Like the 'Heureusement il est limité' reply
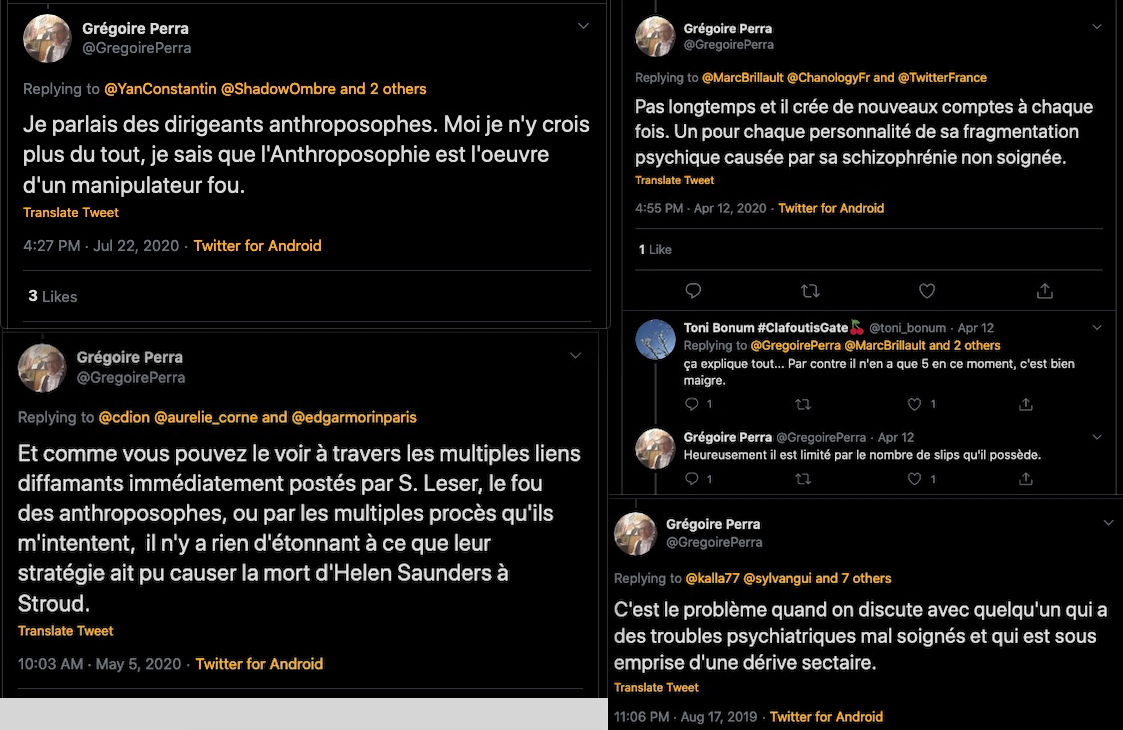The width and height of the screenshot is (1123, 730). 914,479
